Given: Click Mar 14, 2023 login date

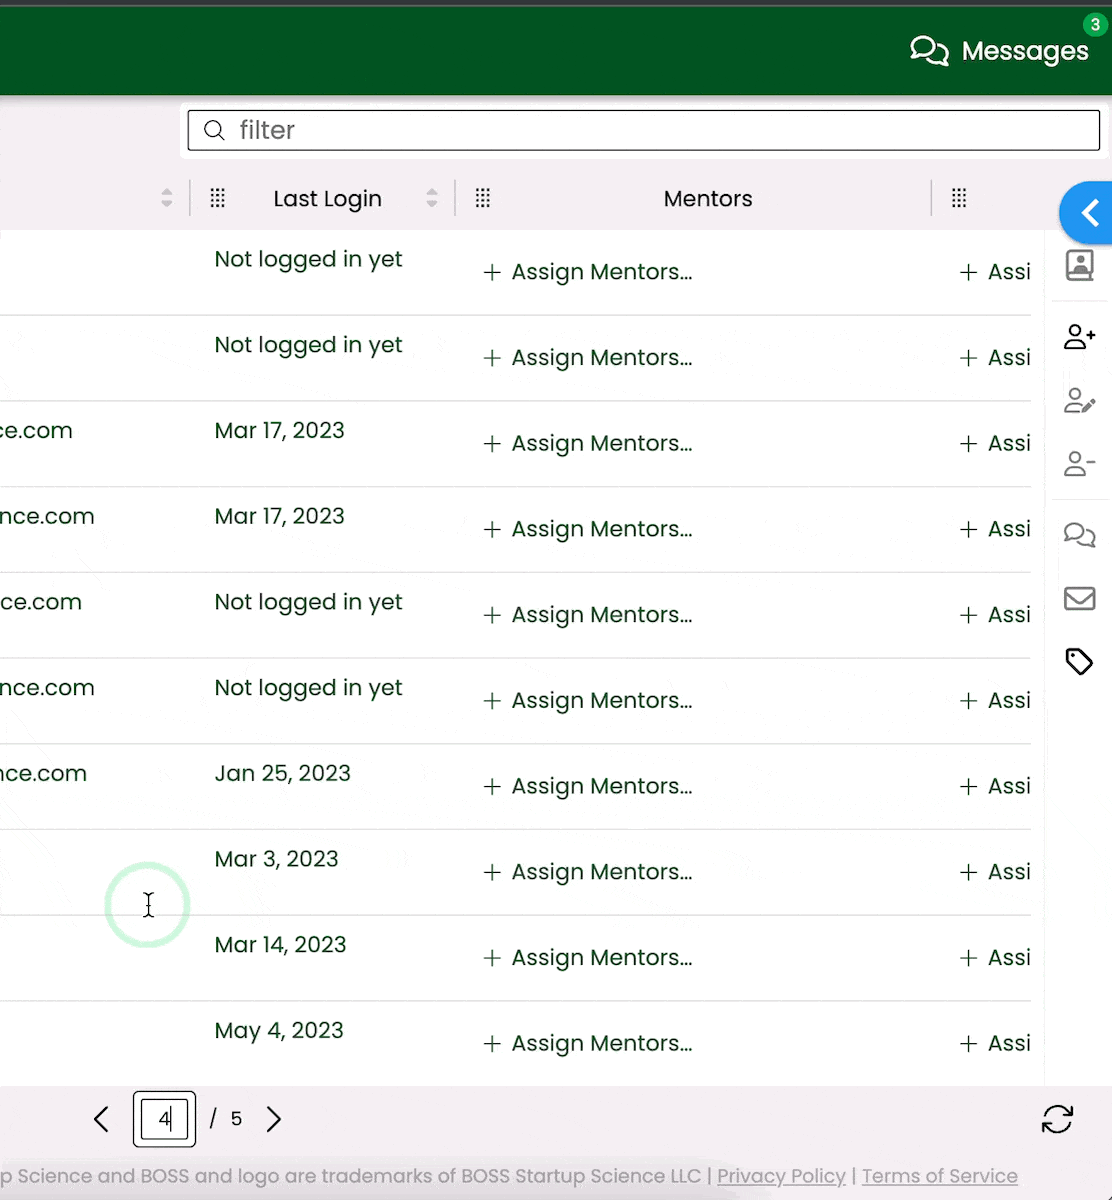Looking at the screenshot, I should coord(280,945).
